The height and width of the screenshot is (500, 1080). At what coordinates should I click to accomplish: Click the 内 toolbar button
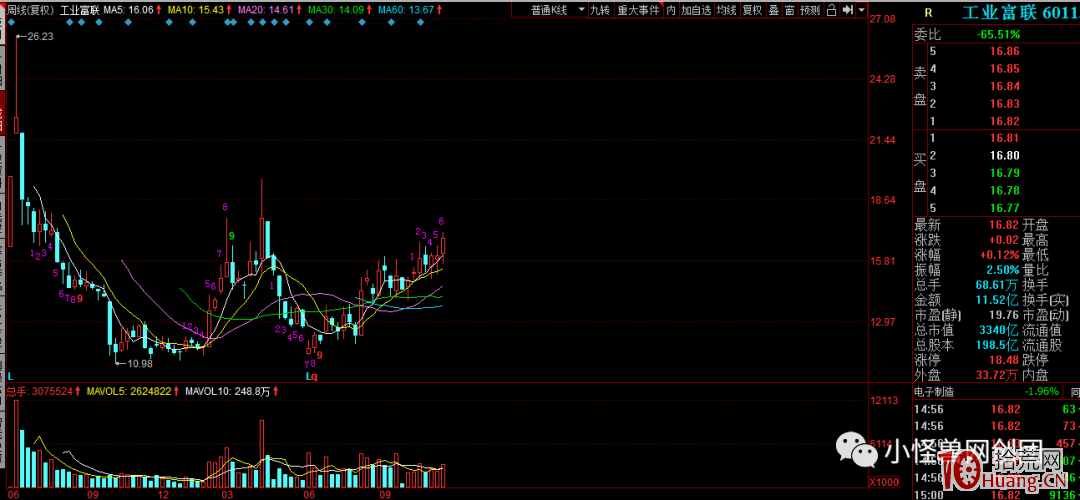tap(671, 10)
